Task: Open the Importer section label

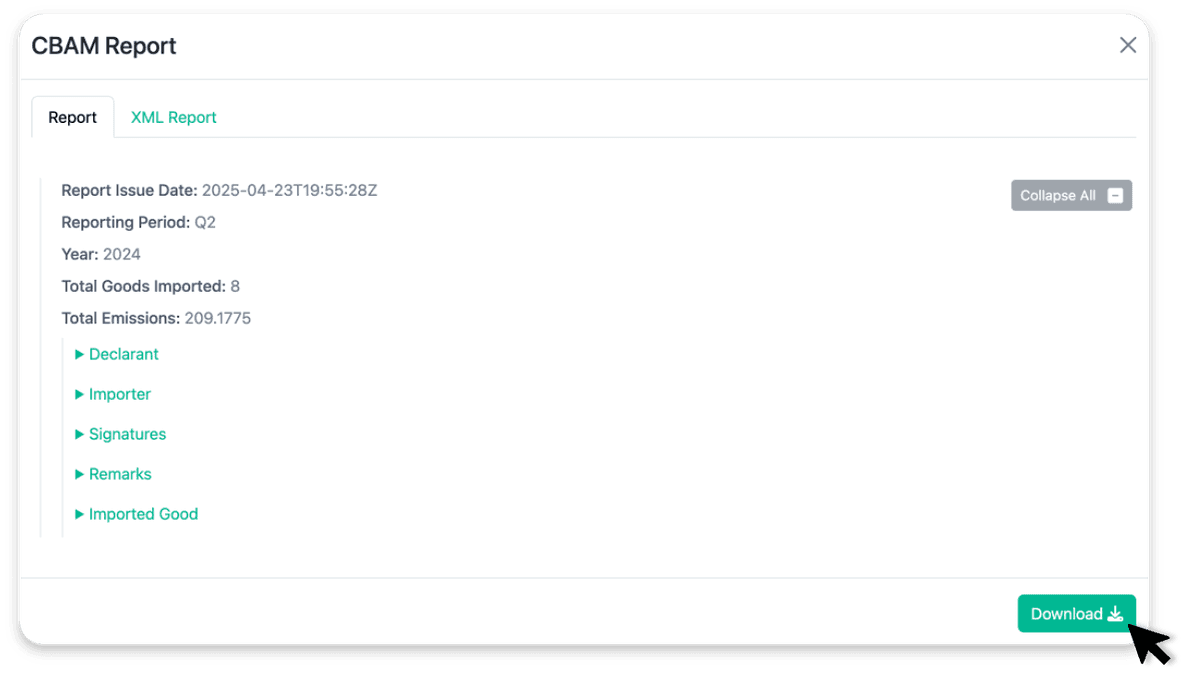Action: [x=120, y=394]
